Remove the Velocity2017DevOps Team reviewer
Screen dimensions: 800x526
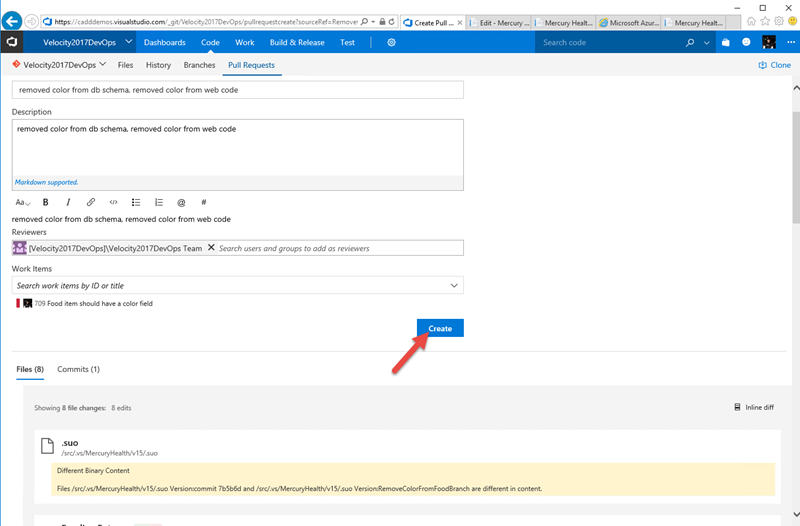coord(211,247)
